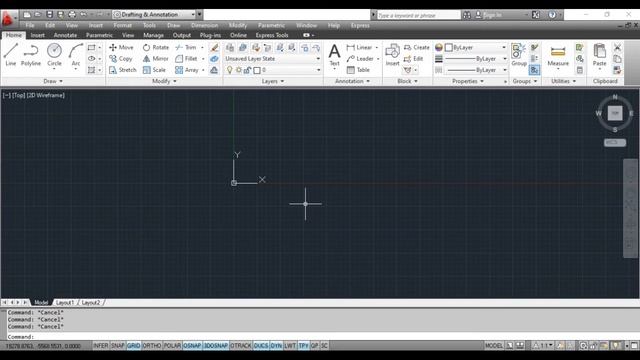Click the Command line input

(x=322, y=337)
